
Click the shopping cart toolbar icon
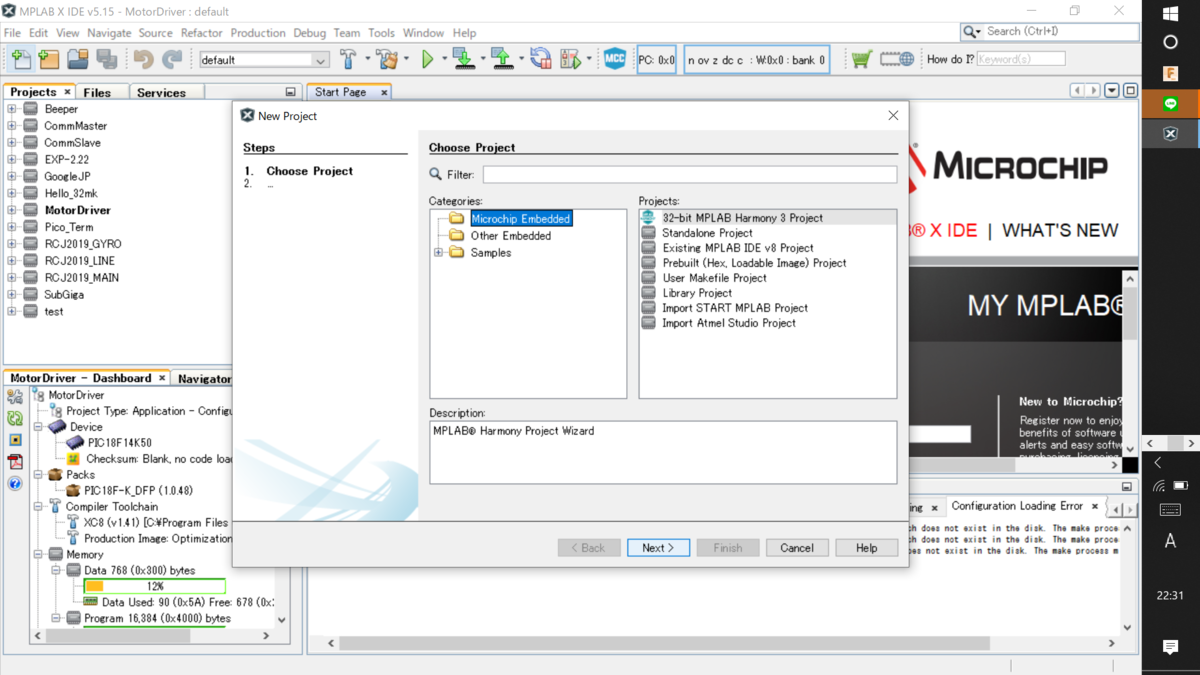pyautogui.click(x=861, y=60)
